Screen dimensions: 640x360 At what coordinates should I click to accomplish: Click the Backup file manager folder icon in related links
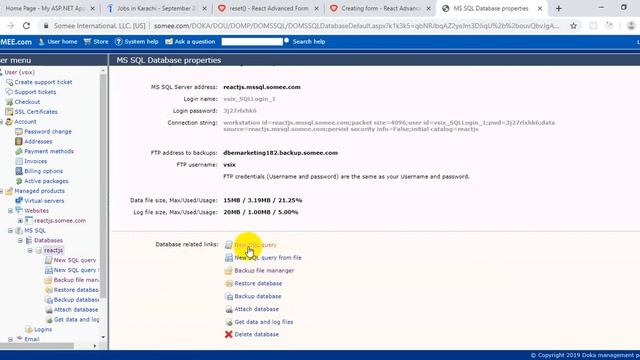pos(229,271)
